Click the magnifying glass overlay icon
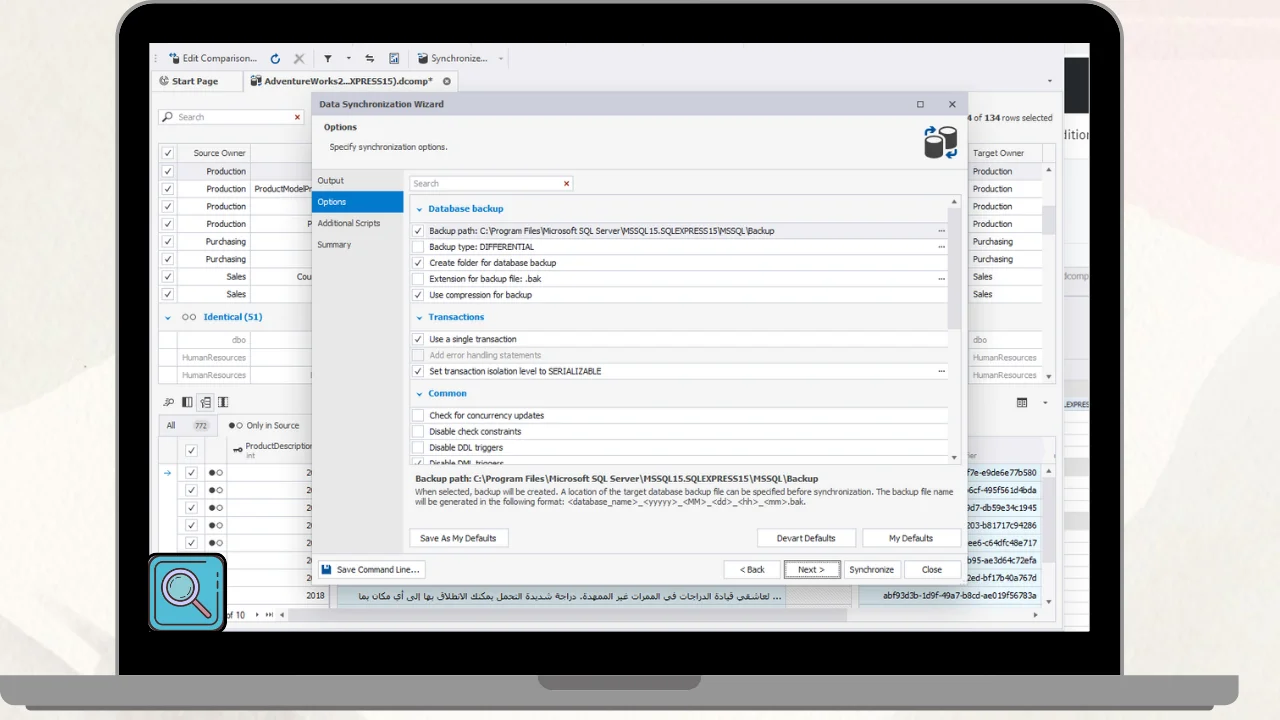The image size is (1280, 720). pos(188,592)
